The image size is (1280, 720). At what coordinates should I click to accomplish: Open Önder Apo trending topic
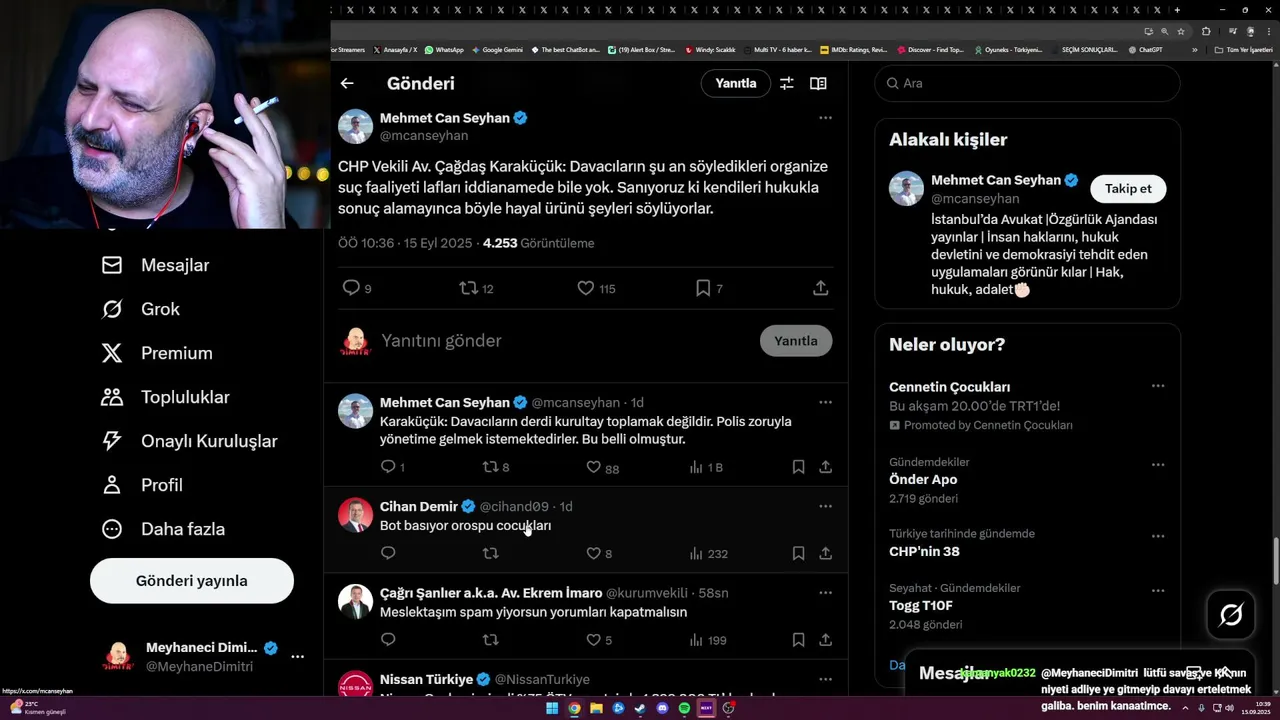923,479
